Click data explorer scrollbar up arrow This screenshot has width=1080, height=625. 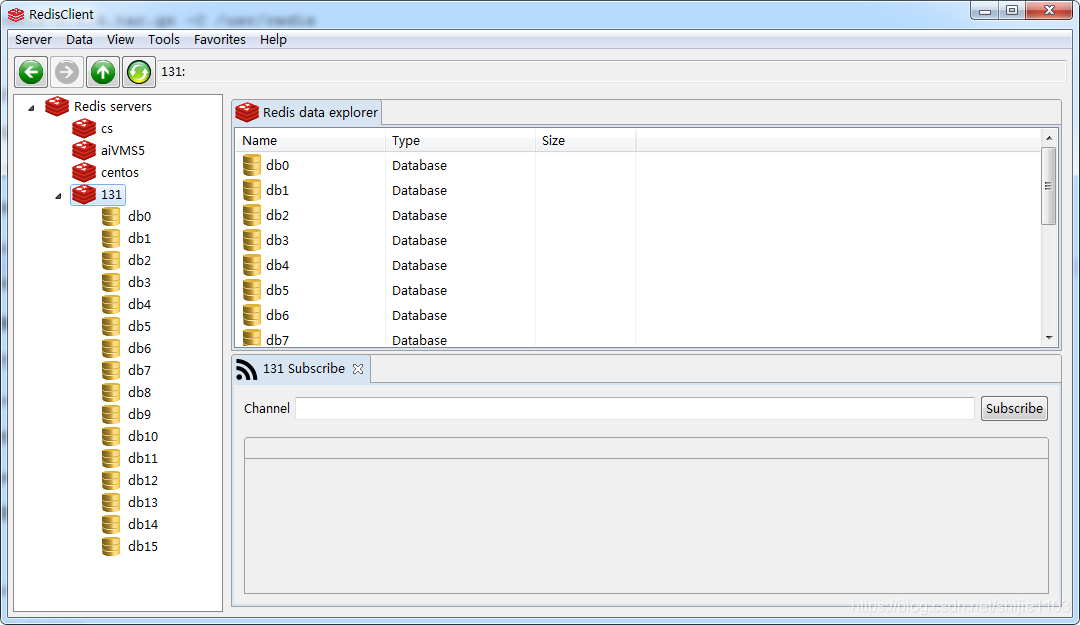click(x=1049, y=138)
